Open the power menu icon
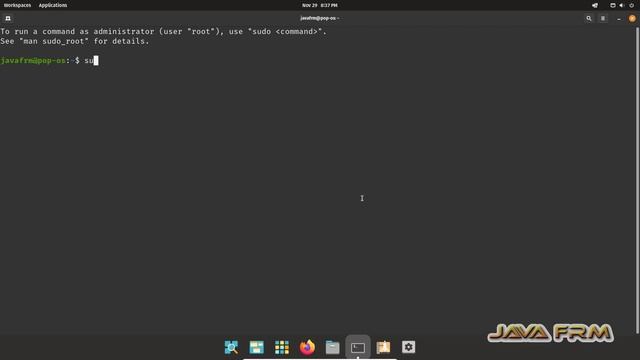 coord(631,5)
